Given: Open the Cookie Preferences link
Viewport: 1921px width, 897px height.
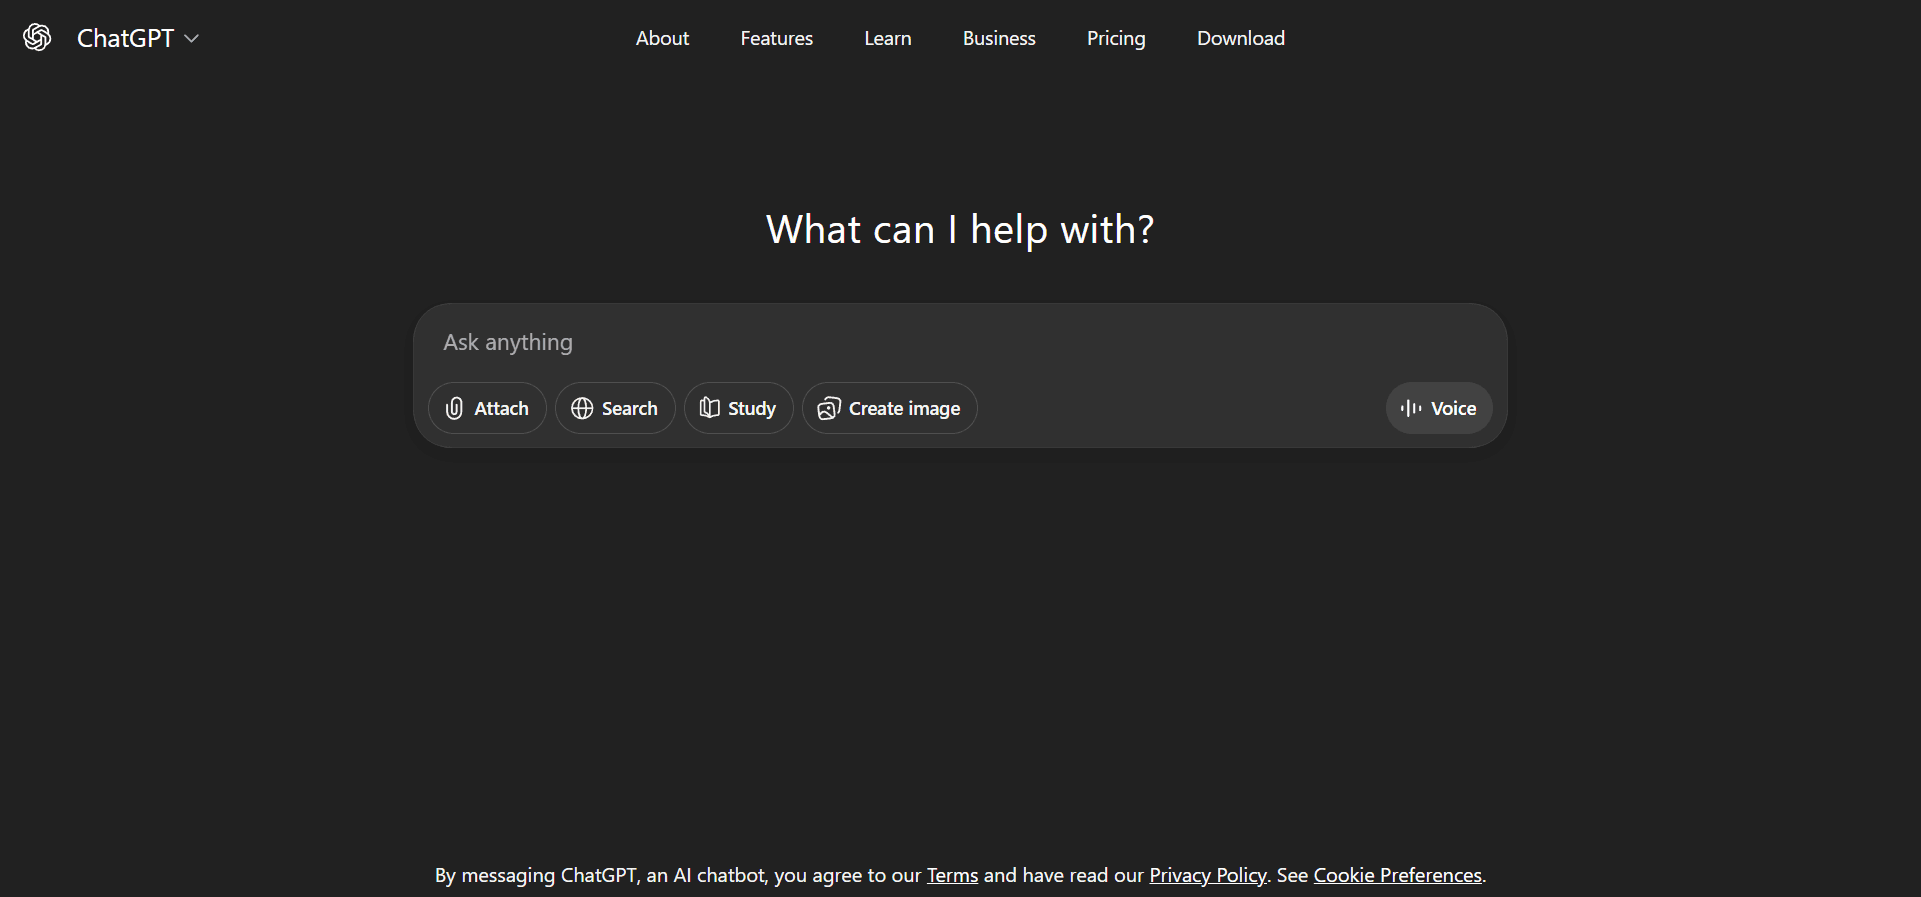Looking at the screenshot, I should point(1397,875).
